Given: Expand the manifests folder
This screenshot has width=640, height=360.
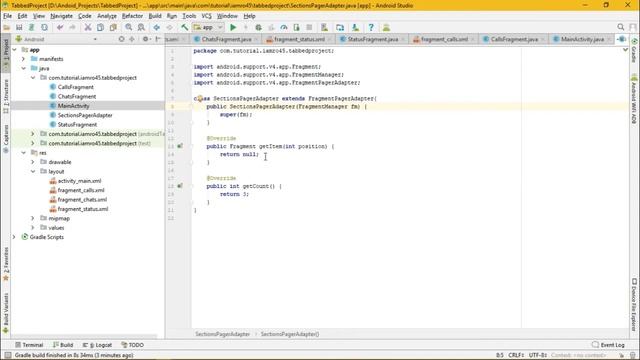Looking at the screenshot, I should pos(23,59).
